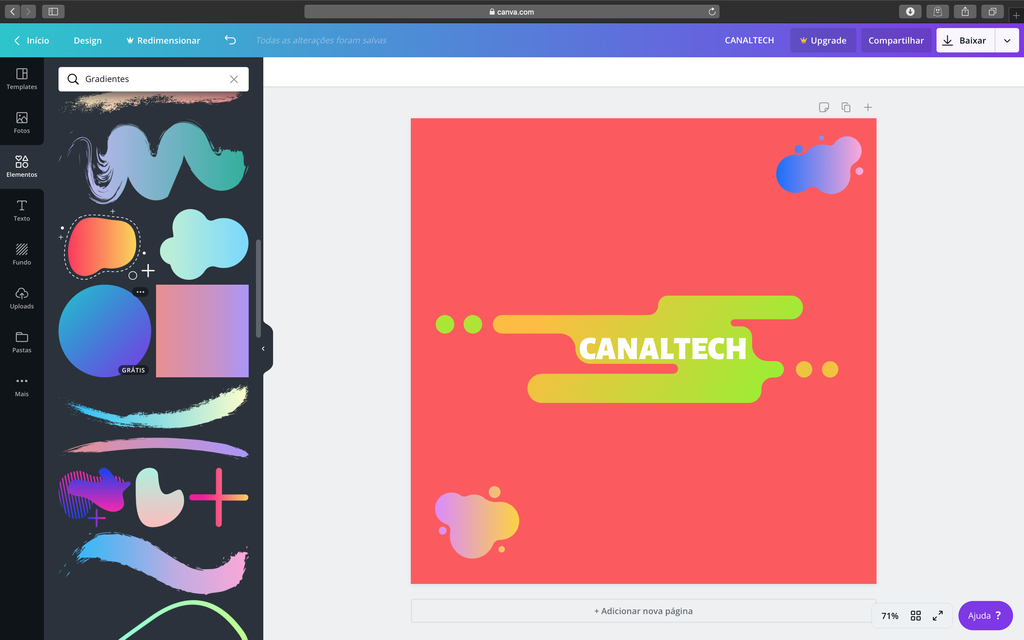1024x640 pixels.
Task: Open options on blue gradient circle
Action: click(x=140, y=292)
